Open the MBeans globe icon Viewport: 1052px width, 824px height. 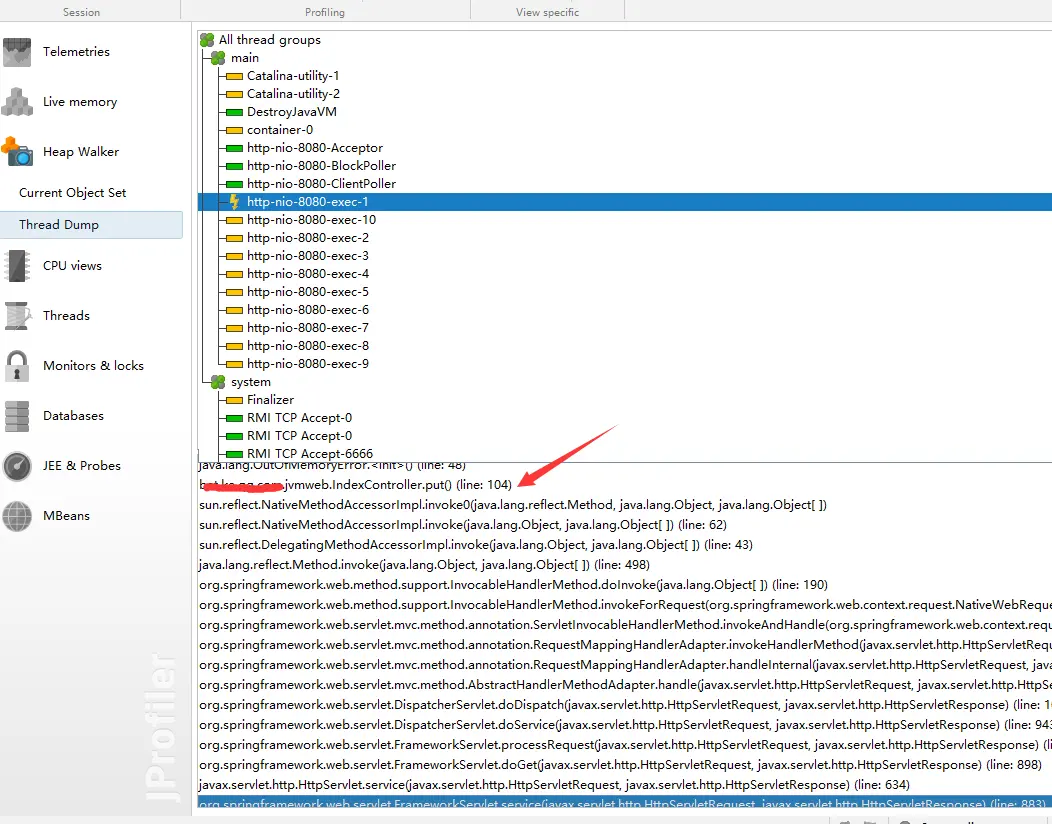[17, 516]
